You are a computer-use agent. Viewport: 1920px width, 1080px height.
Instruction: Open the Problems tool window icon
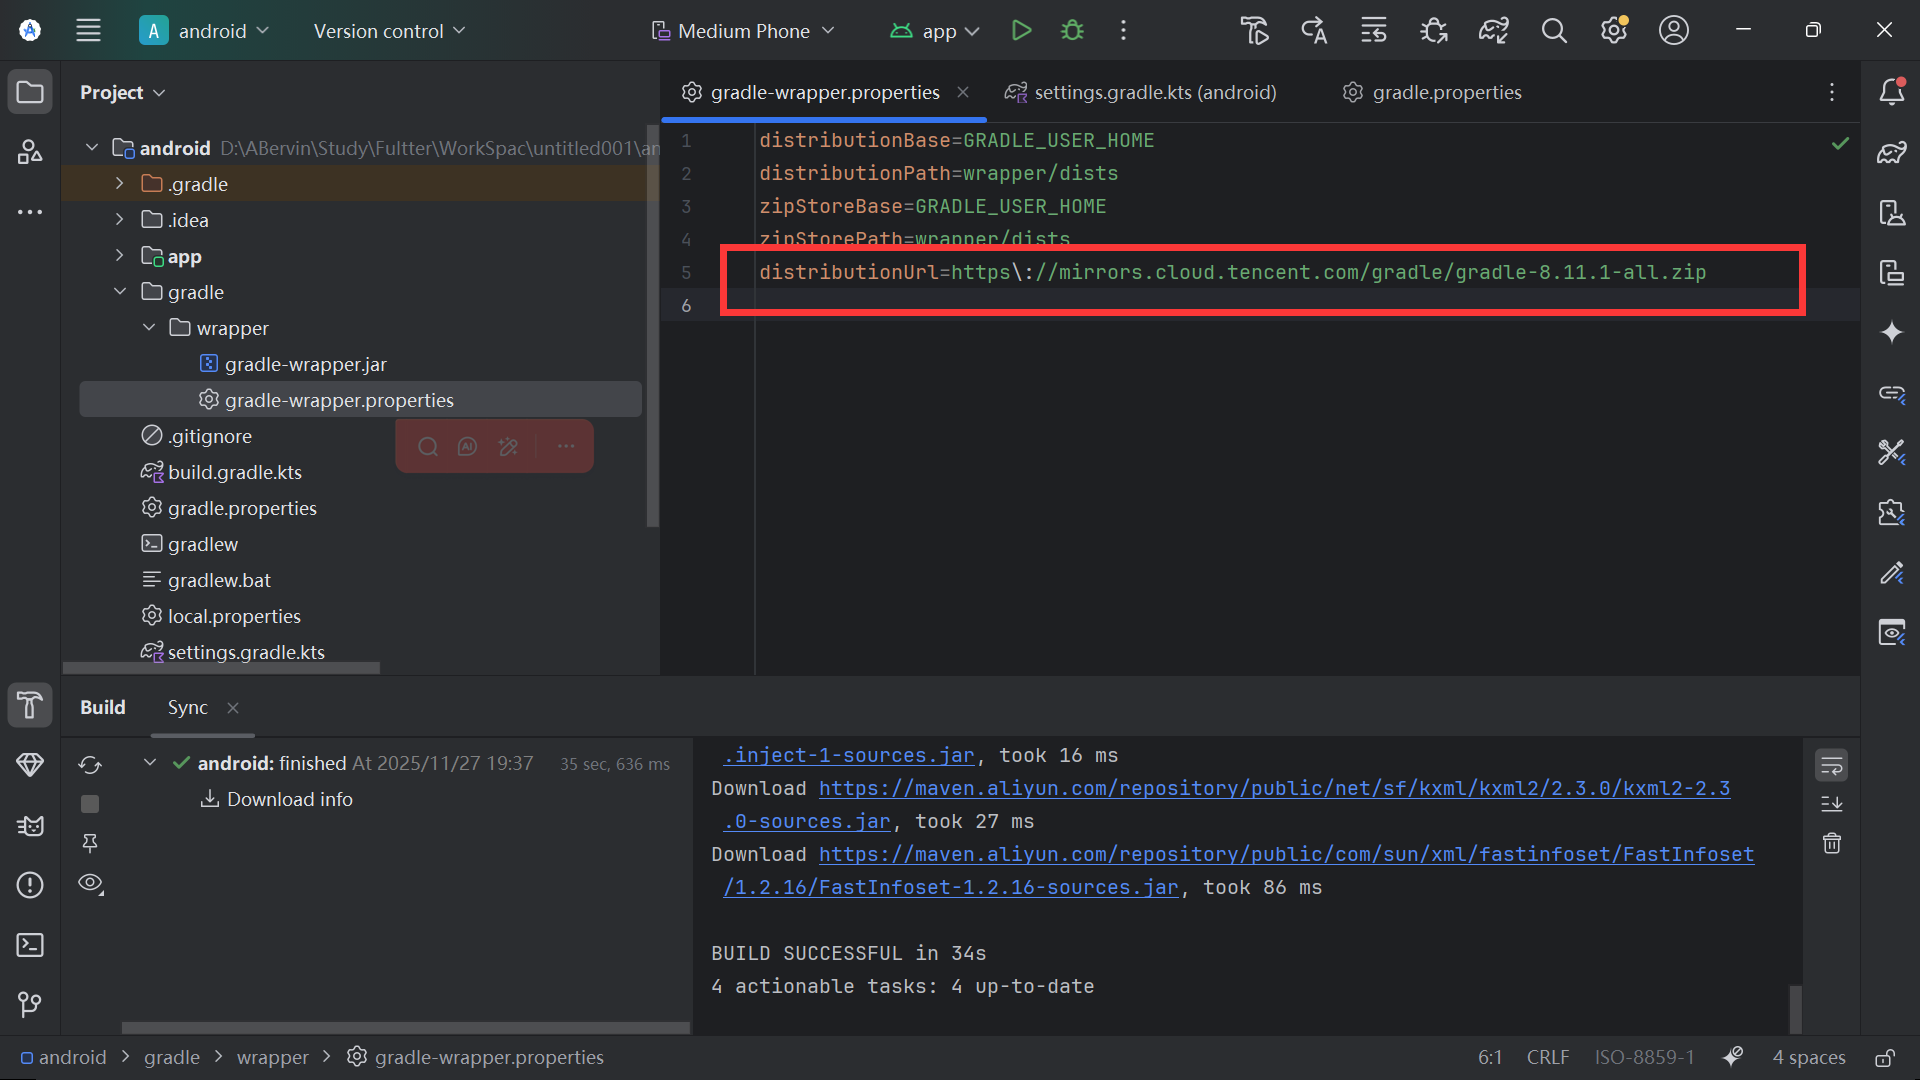30,885
